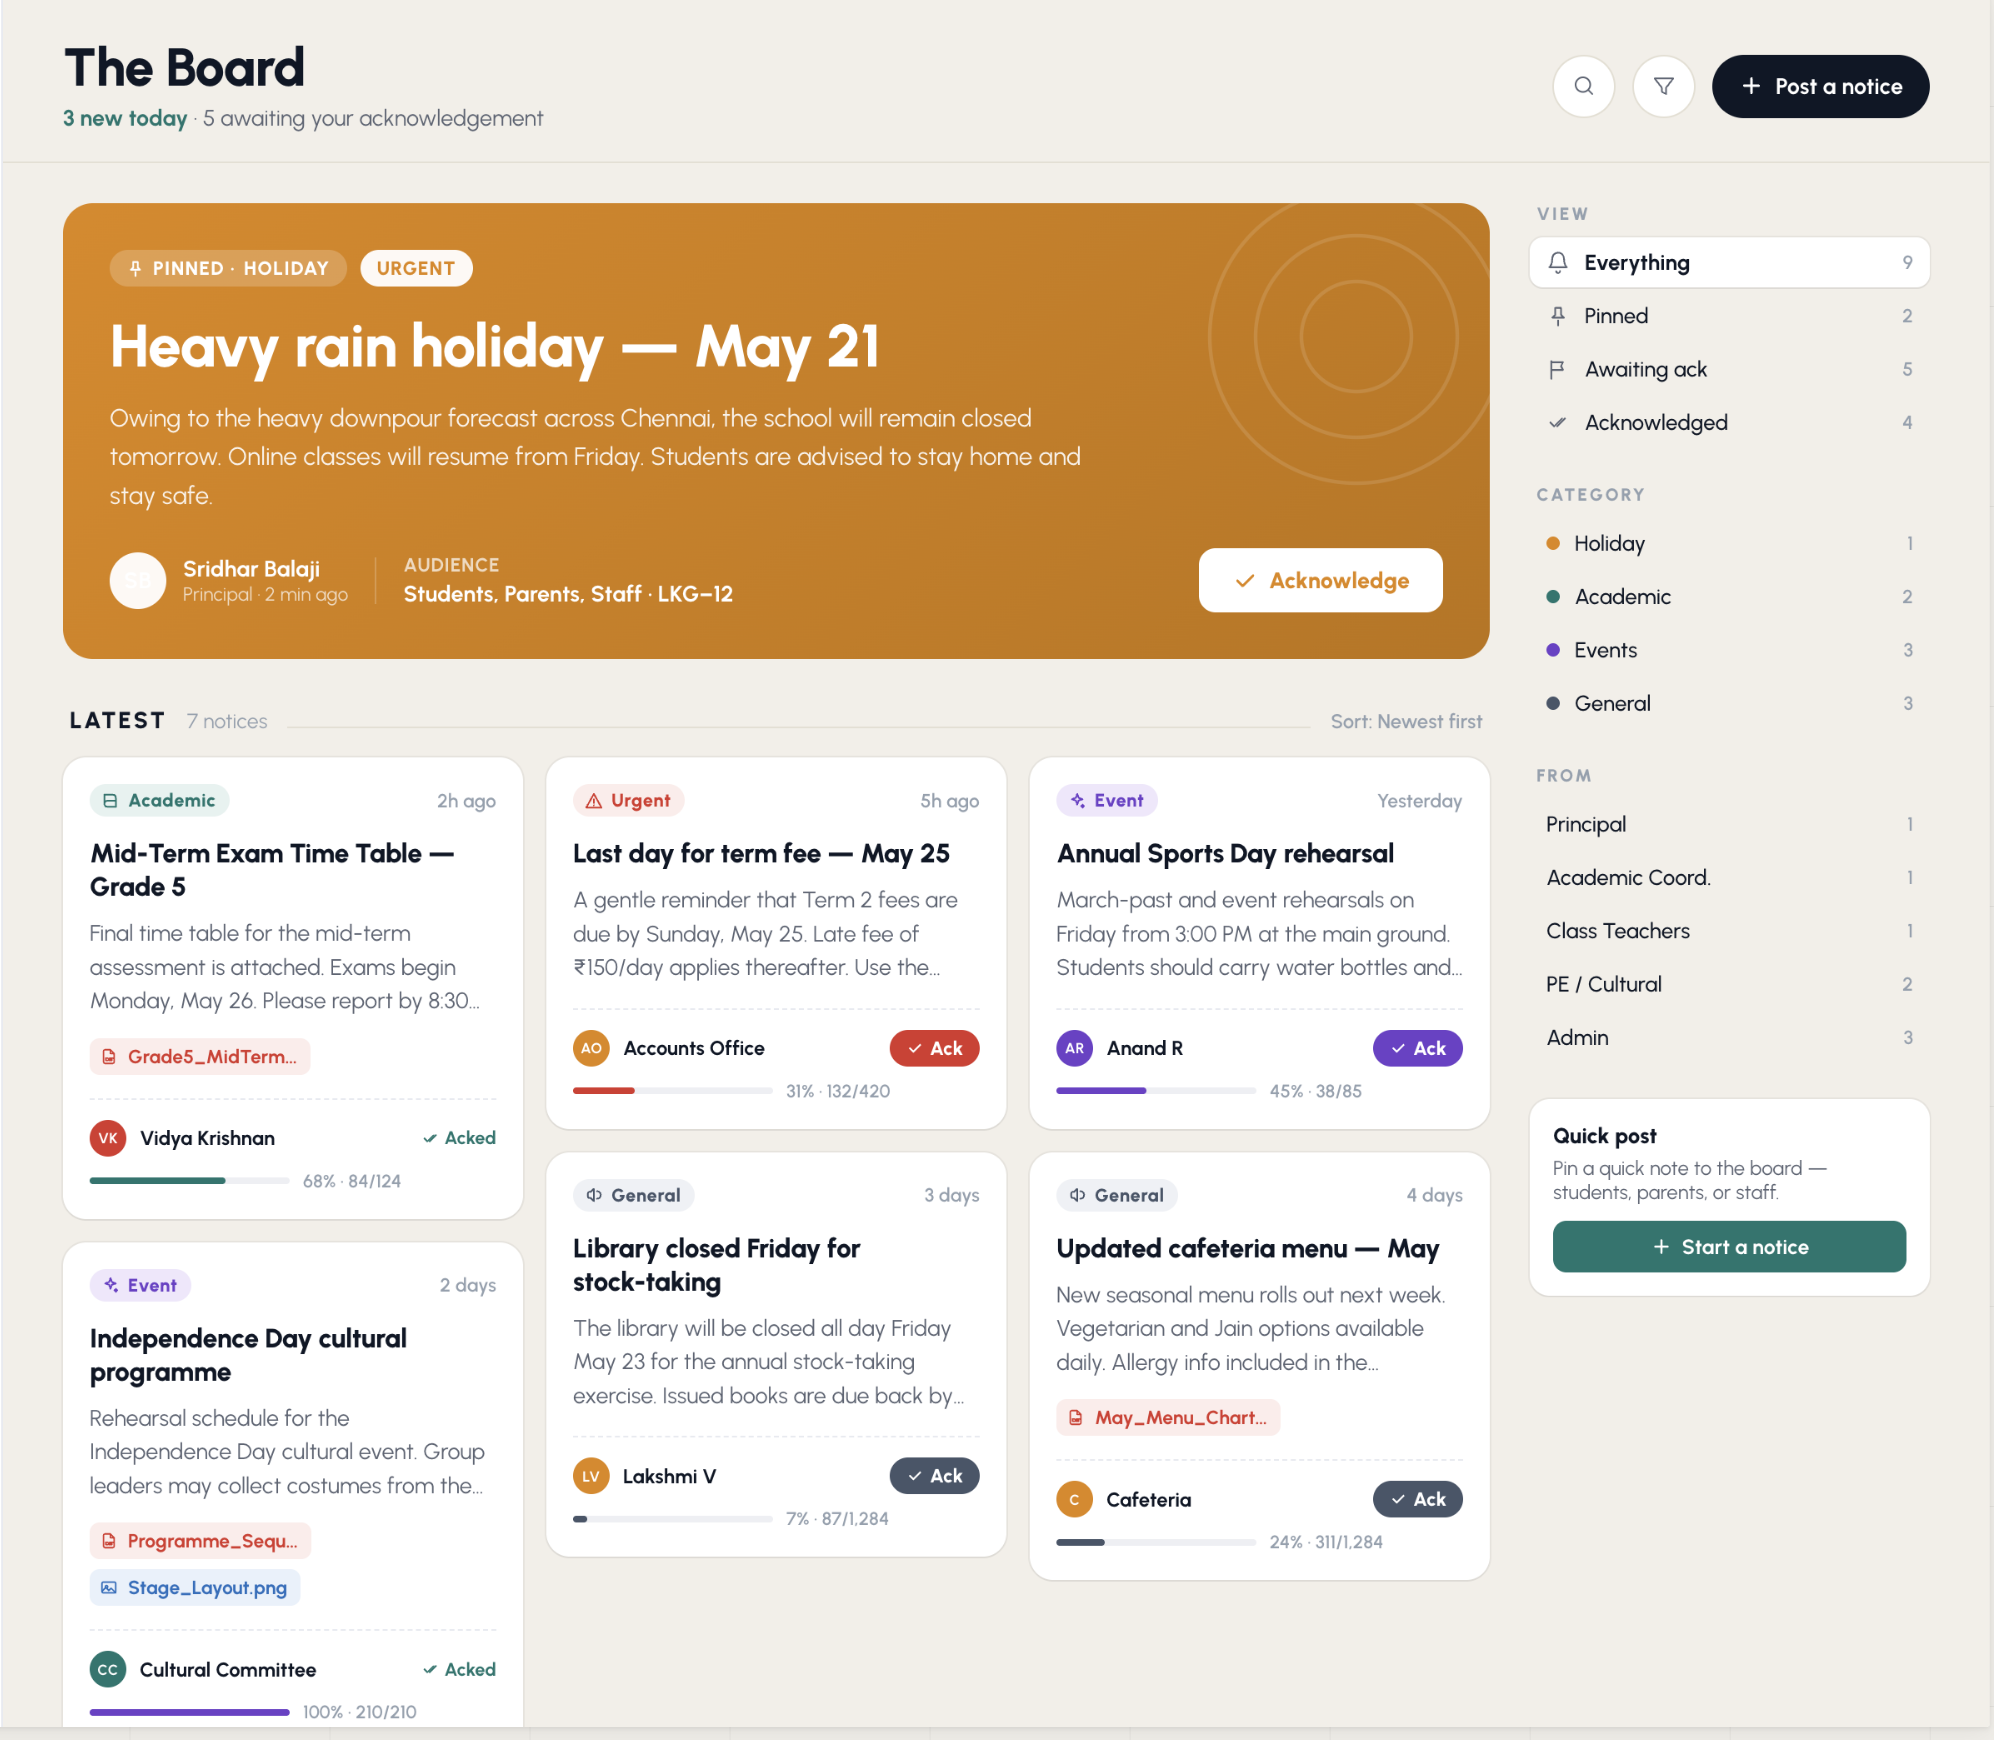Filter notices from Class Teachers
This screenshot has height=1740, width=1994.
point(1729,931)
